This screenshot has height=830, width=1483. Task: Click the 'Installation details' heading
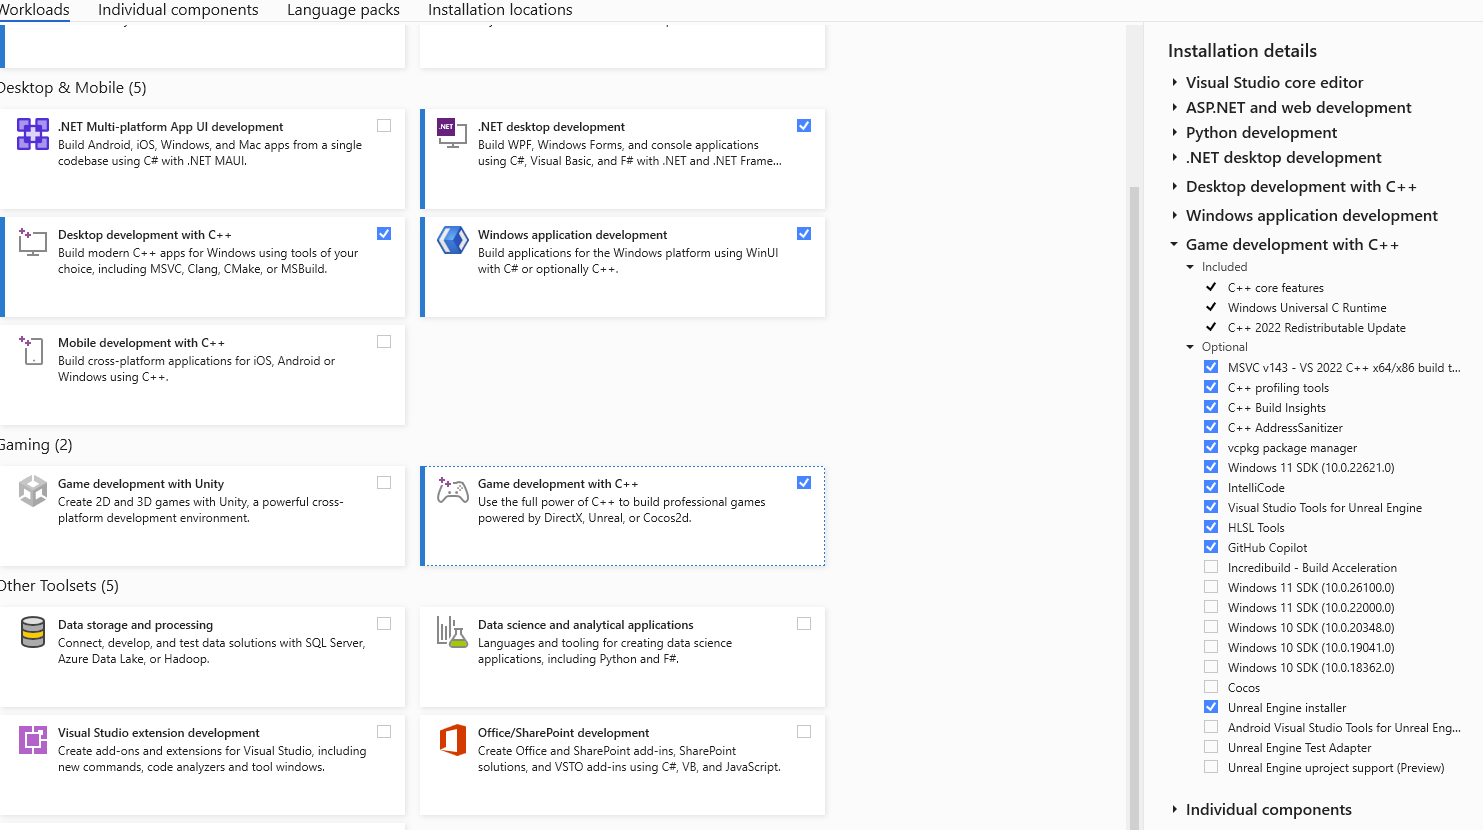(1242, 51)
